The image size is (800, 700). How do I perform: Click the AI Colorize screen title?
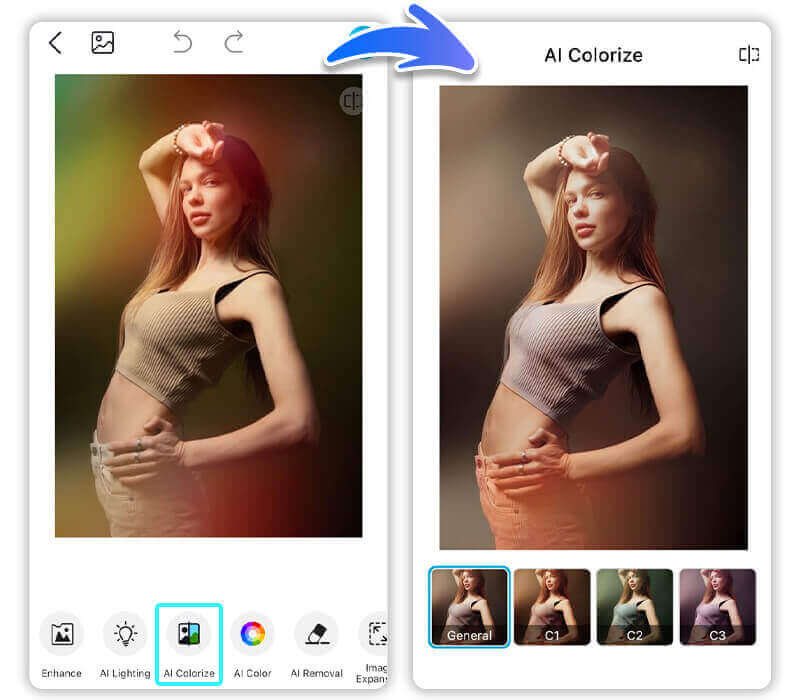coord(593,55)
